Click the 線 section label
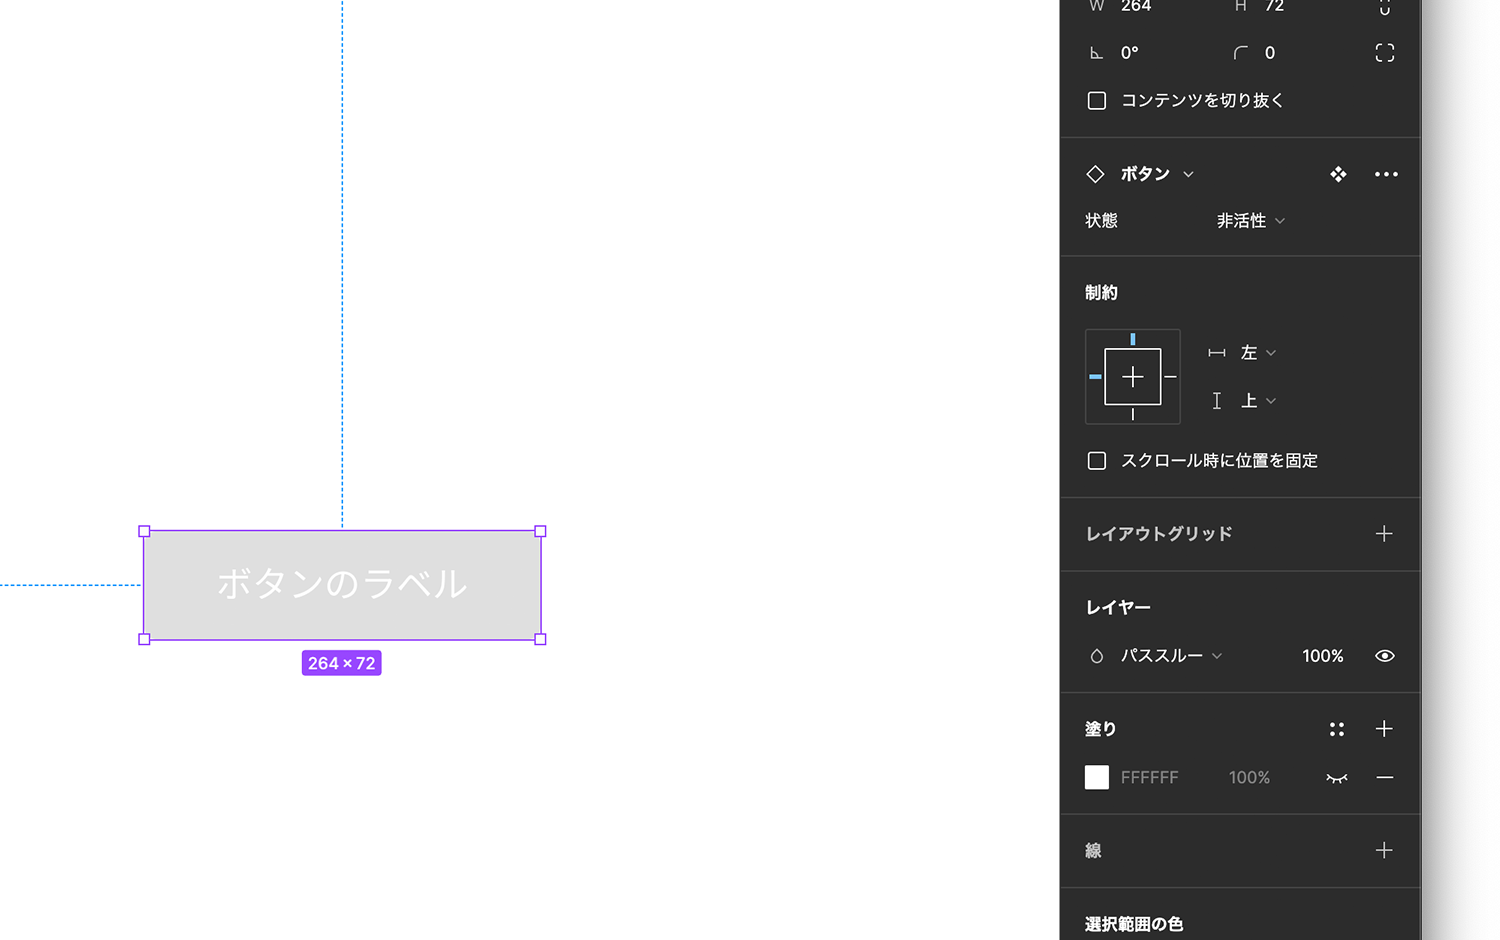Image resolution: width=1500 pixels, height=940 pixels. tap(1093, 851)
